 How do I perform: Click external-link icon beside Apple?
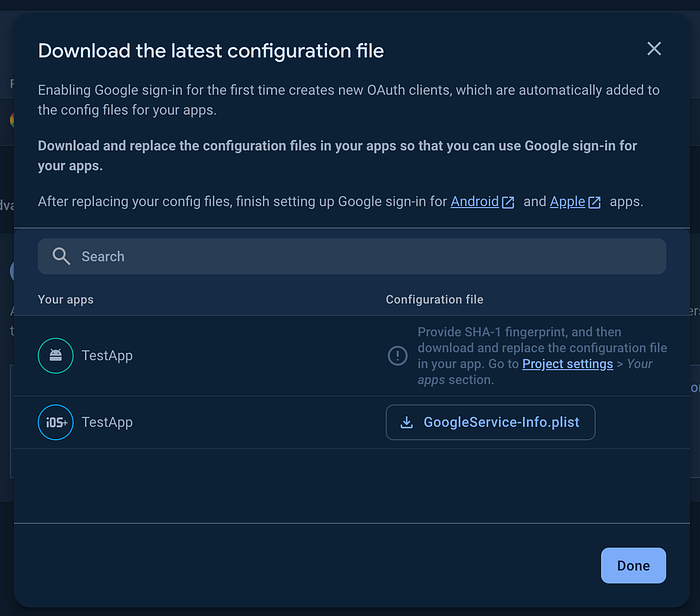pyautogui.click(x=595, y=202)
